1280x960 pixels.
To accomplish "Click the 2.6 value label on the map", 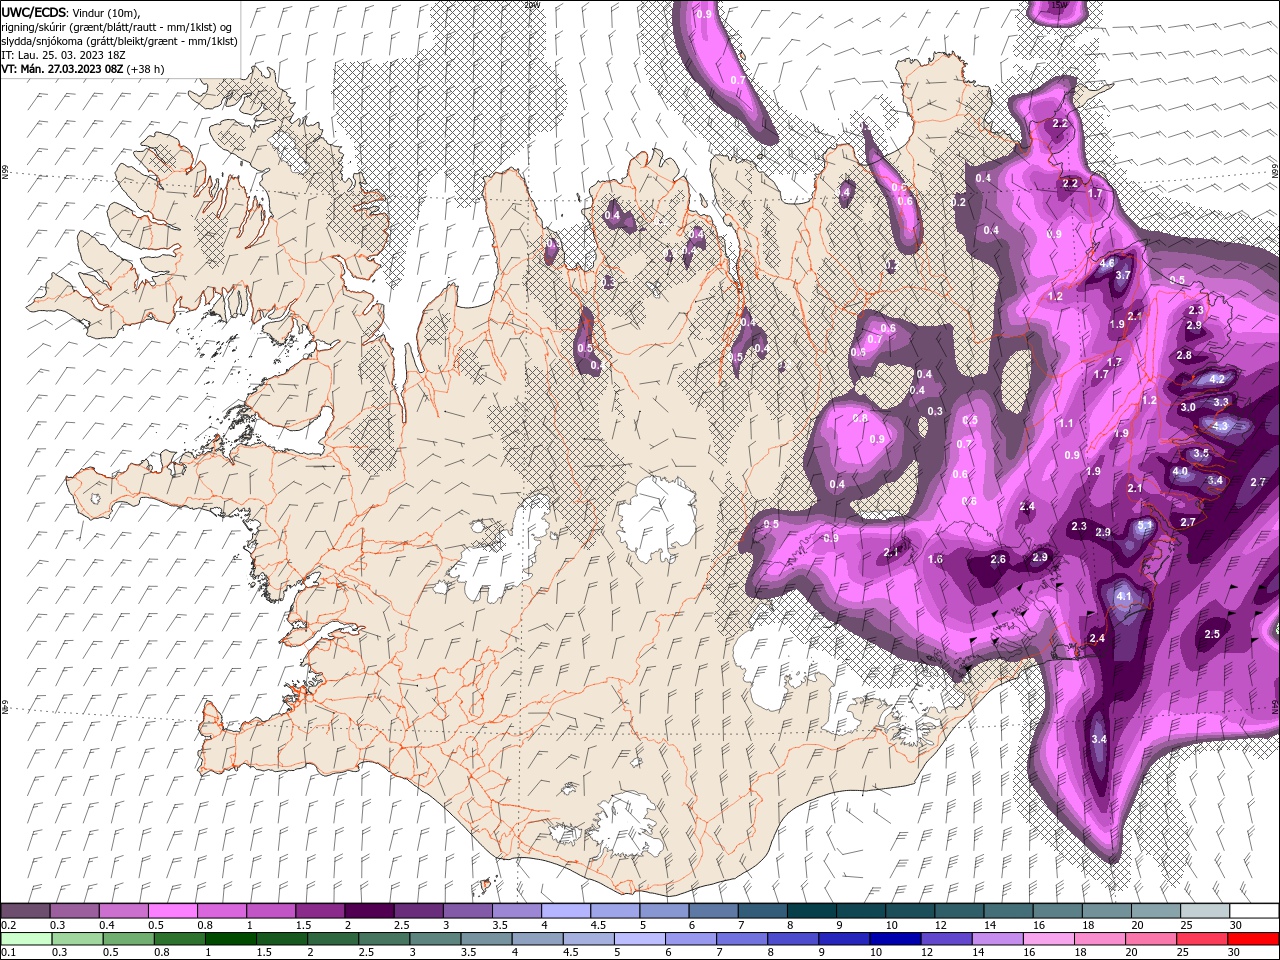I will pyautogui.click(x=998, y=560).
